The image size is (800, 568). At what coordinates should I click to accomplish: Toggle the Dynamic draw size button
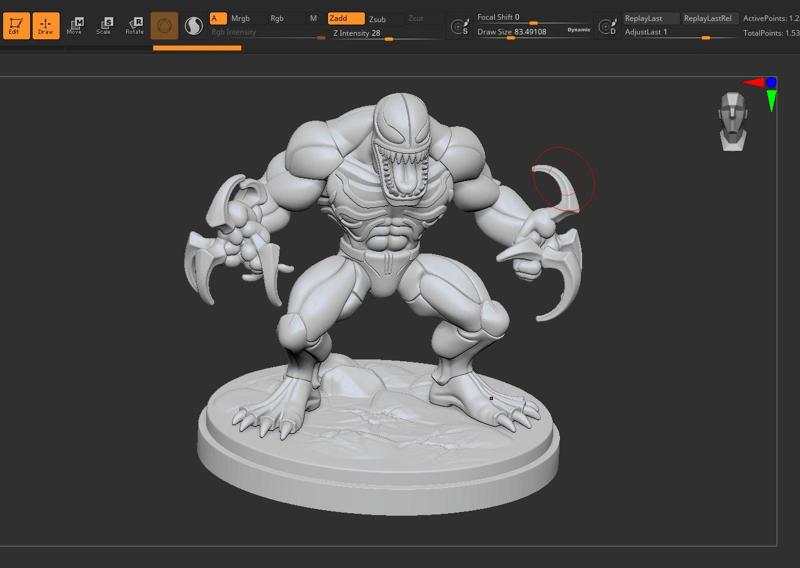click(x=579, y=30)
